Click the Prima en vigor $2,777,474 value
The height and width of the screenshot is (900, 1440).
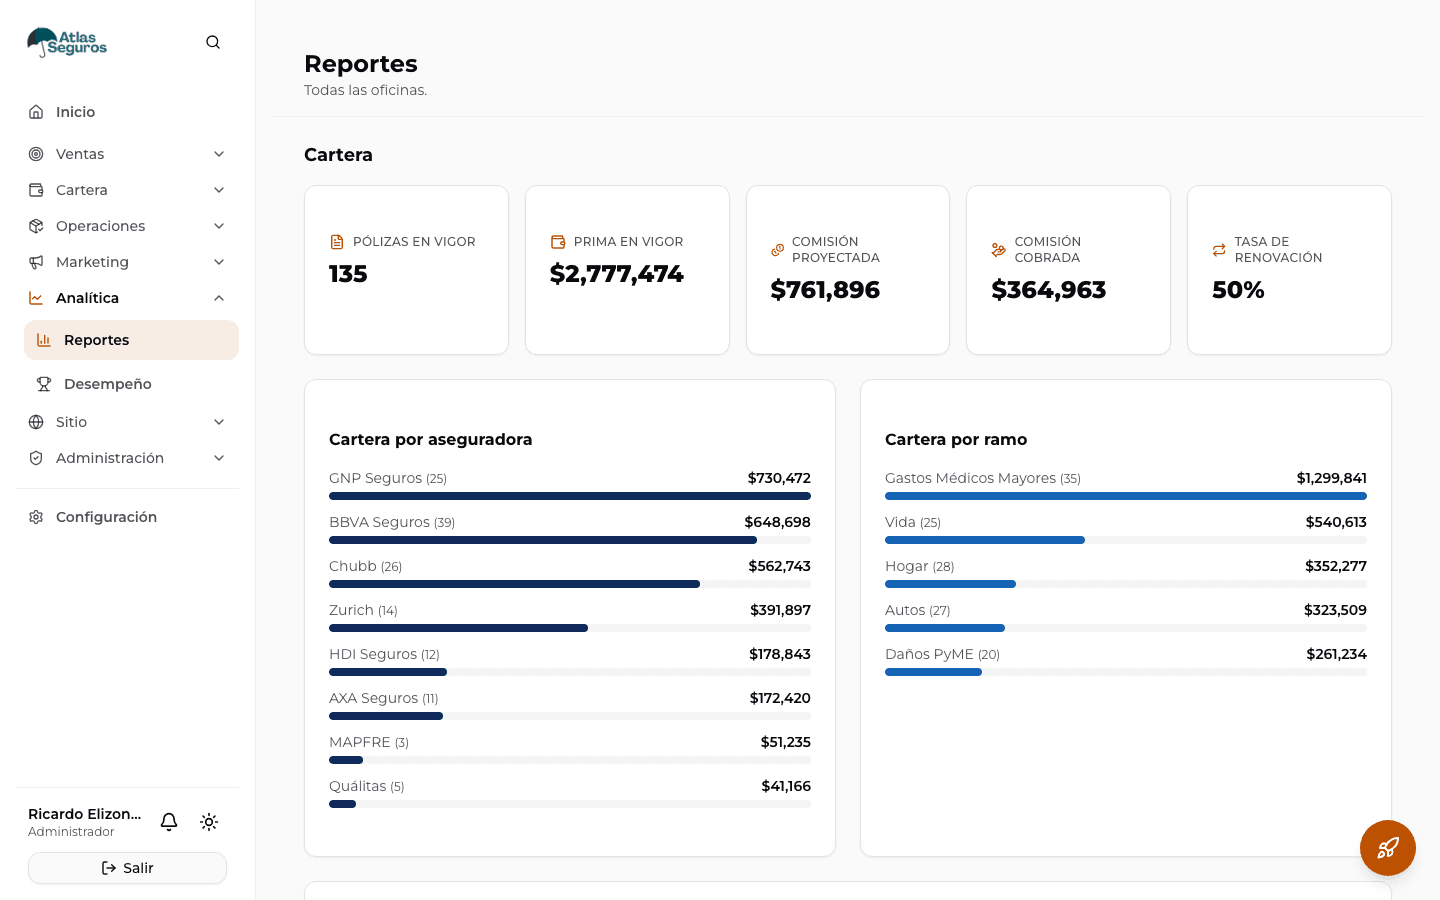617,274
